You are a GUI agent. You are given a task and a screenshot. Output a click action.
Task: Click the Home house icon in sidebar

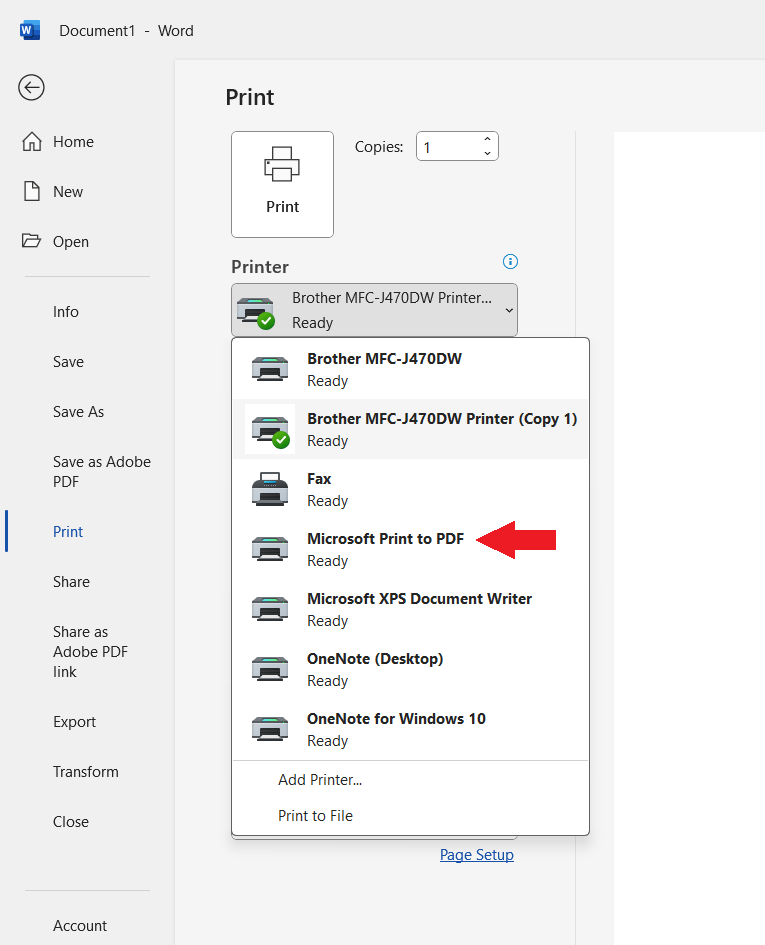point(32,142)
